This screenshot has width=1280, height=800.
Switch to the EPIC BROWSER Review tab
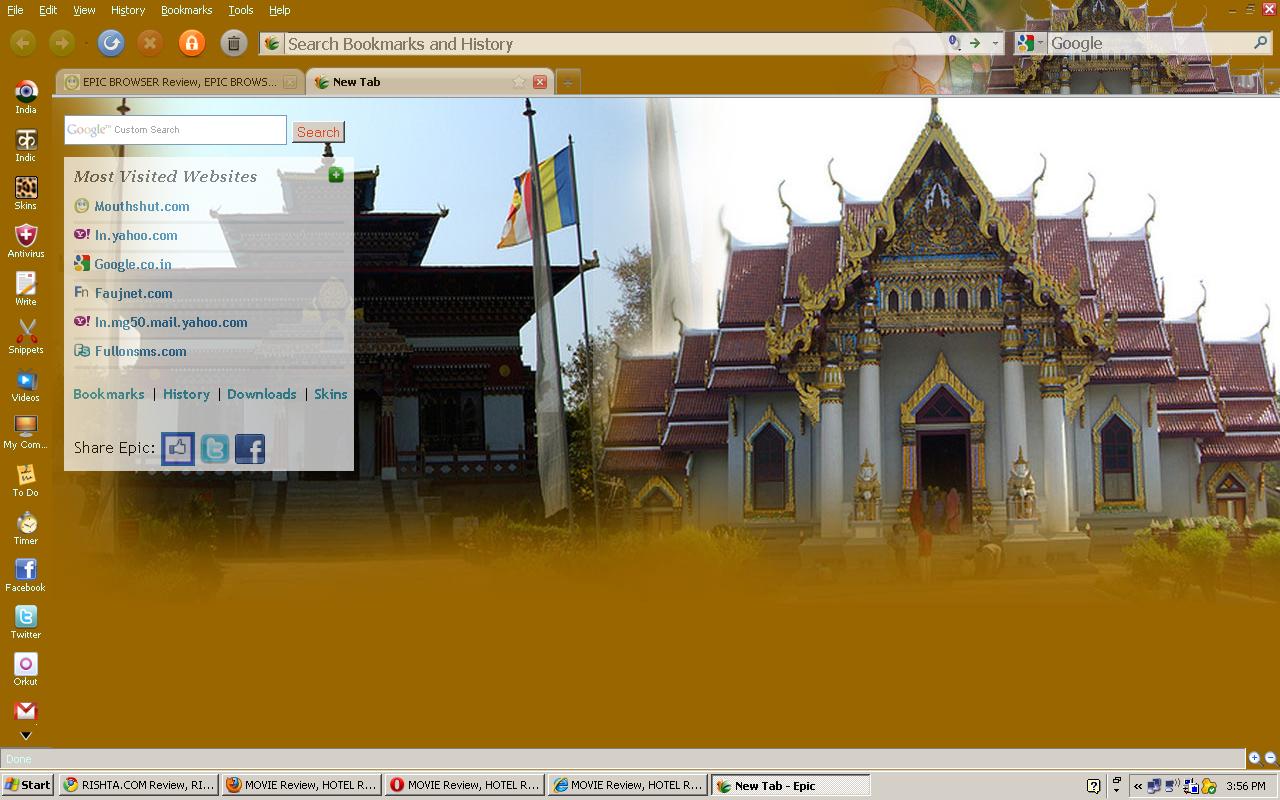(179, 82)
